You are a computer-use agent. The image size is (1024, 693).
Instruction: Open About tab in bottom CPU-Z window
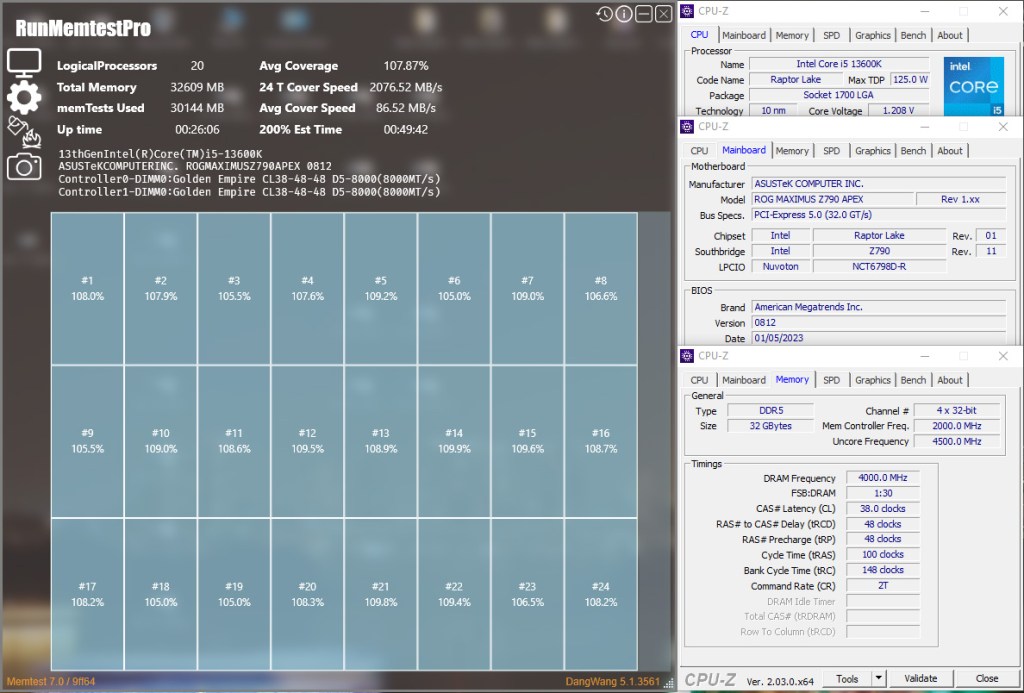click(950, 380)
